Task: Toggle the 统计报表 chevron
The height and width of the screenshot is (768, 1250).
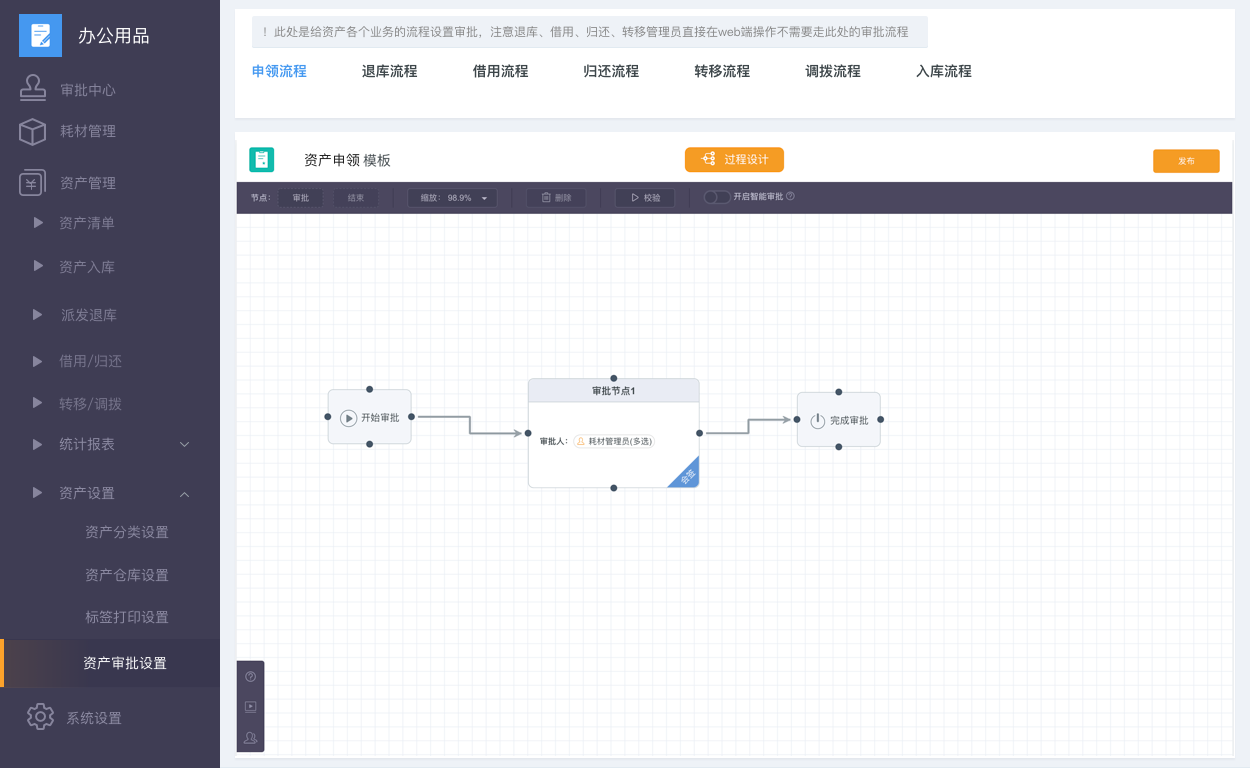Action: pyautogui.click(x=185, y=444)
